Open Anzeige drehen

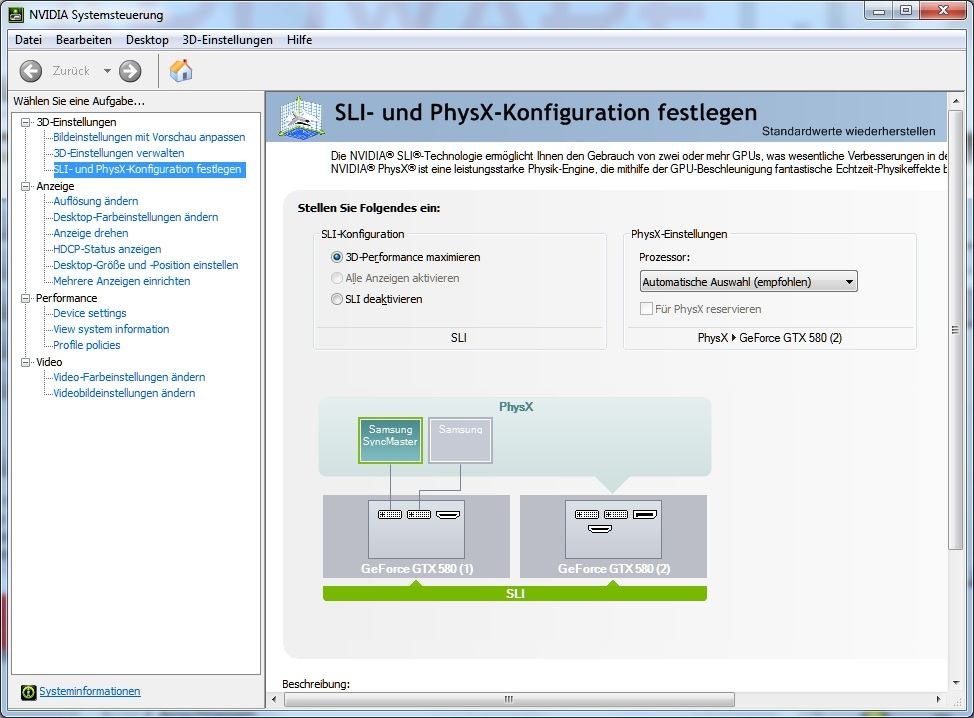[x=91, y=234]
